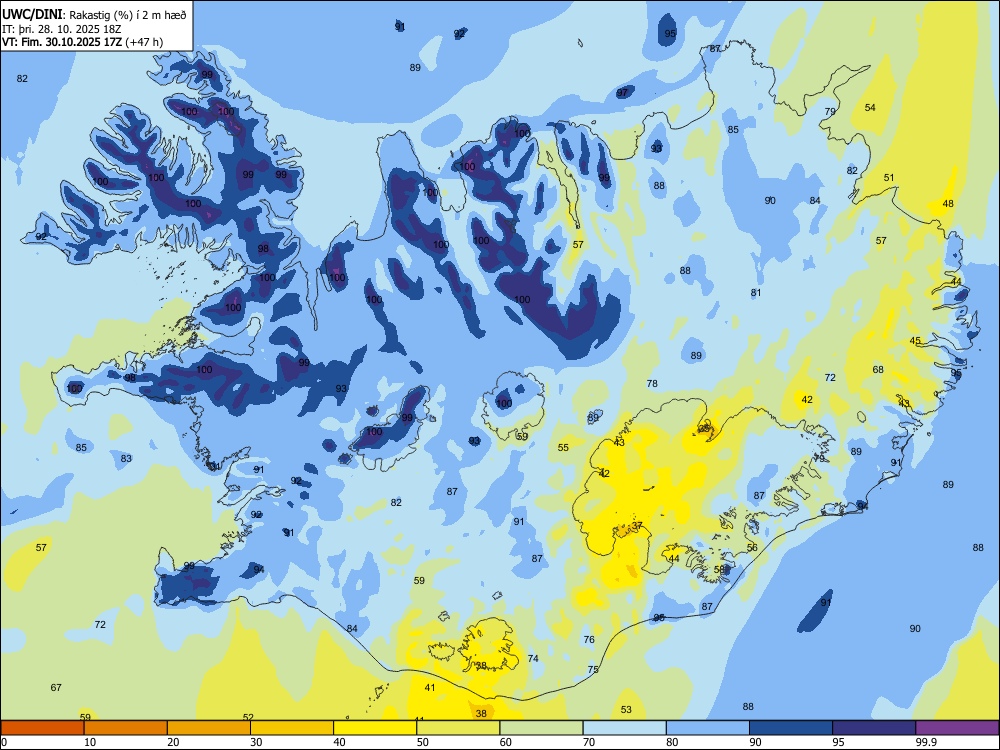The image size is (1000, 750).
Task: Select the pale blue 70–80 legend swatch
Action: click(x=624, y=728)
